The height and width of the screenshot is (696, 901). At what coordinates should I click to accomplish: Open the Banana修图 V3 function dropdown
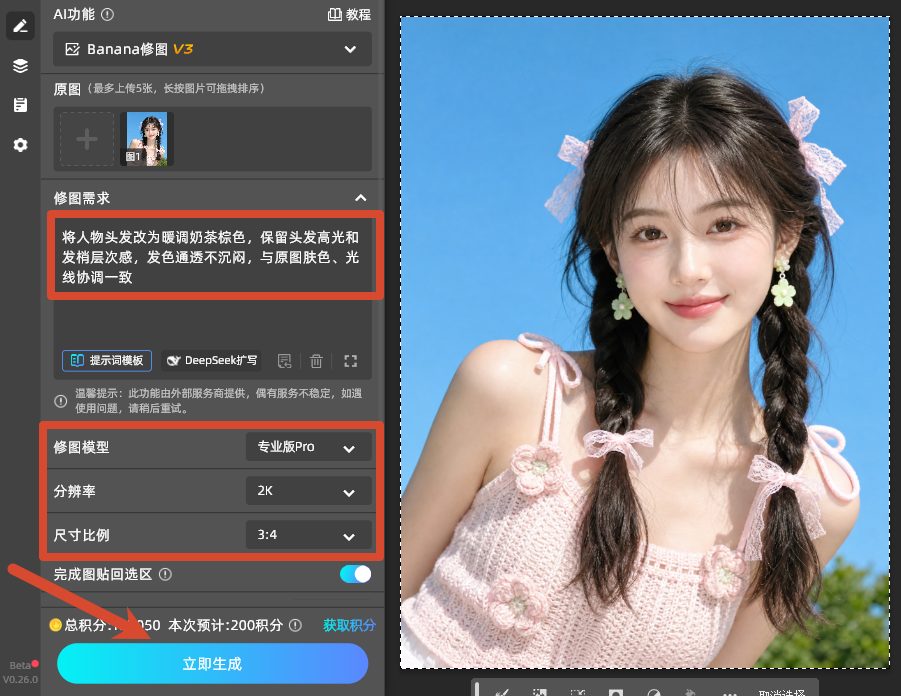[212, 49]
